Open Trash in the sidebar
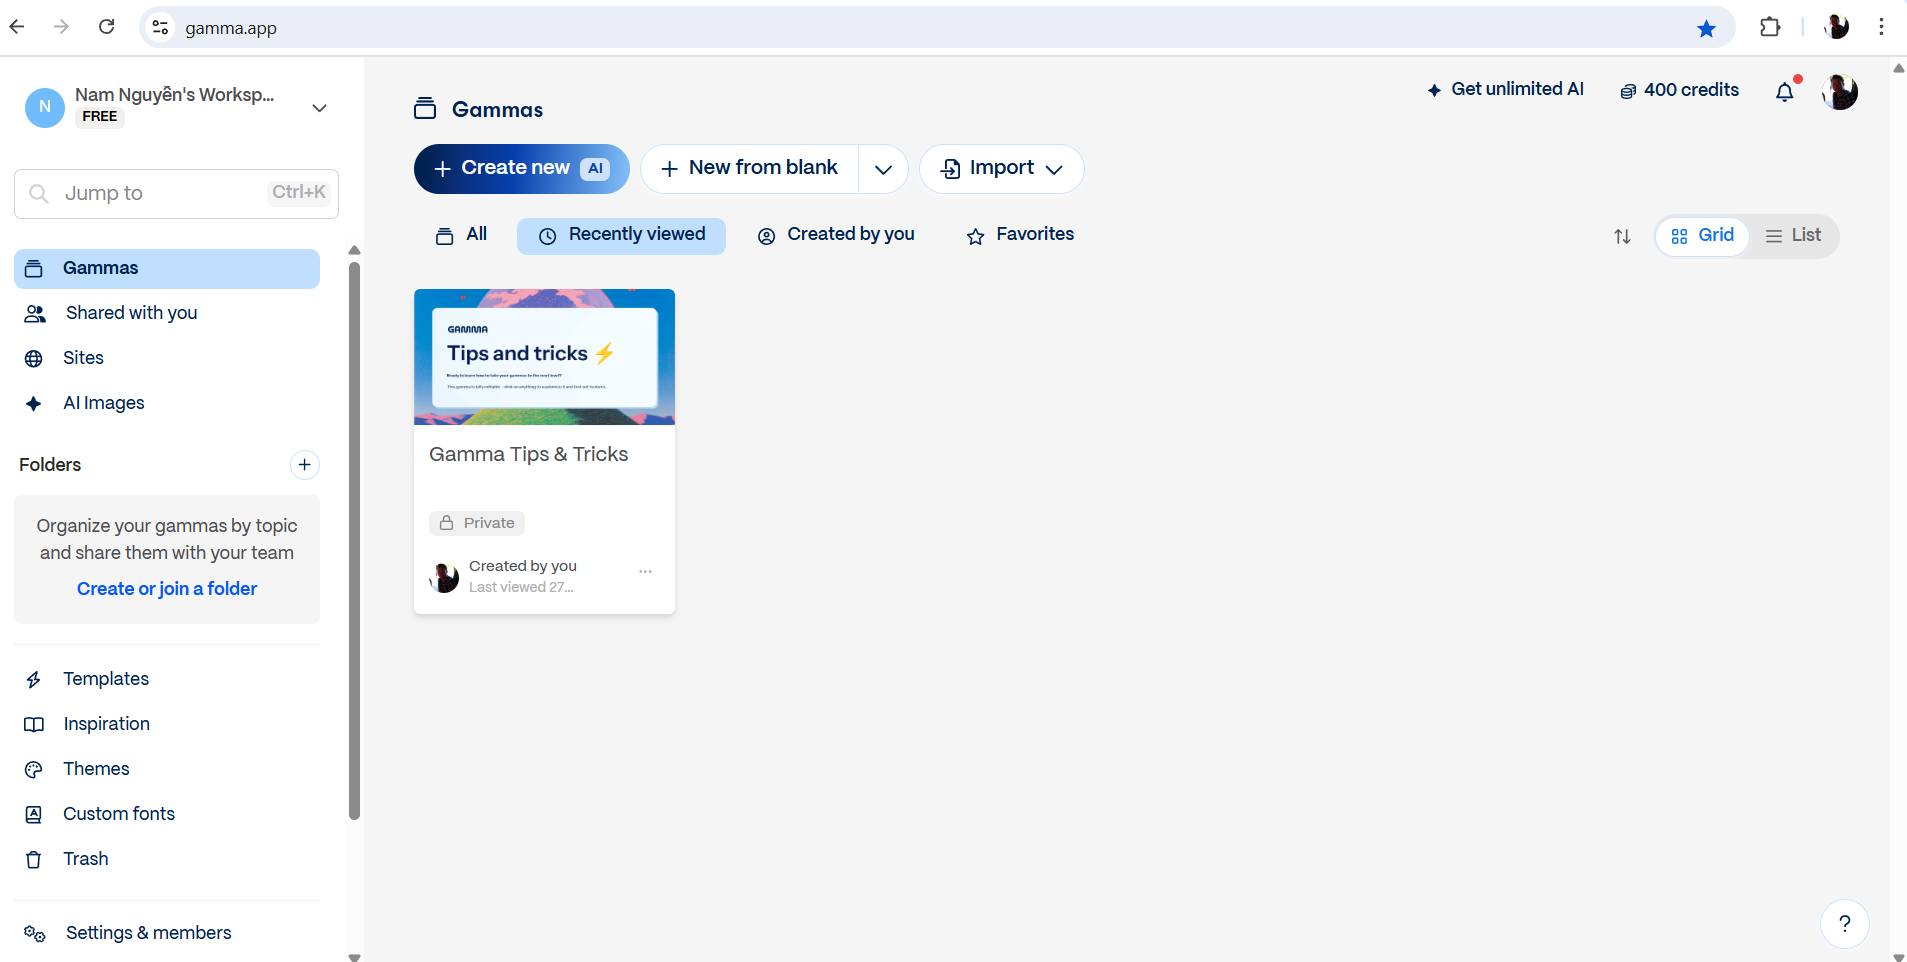The image size is (1907, 962). [85, 859]
